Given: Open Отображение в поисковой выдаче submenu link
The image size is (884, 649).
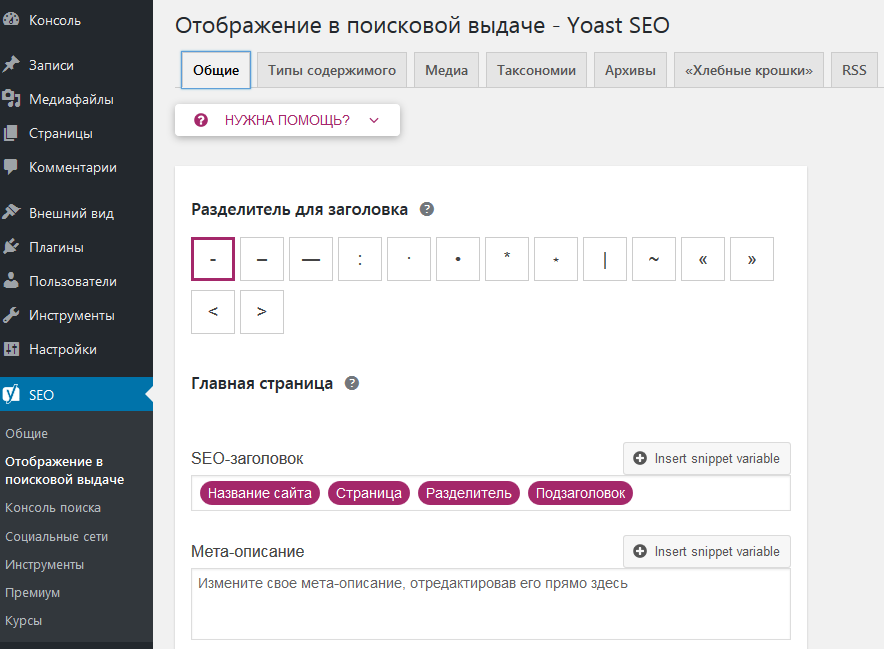Looking at the screenshot, I should click(64, 470).
